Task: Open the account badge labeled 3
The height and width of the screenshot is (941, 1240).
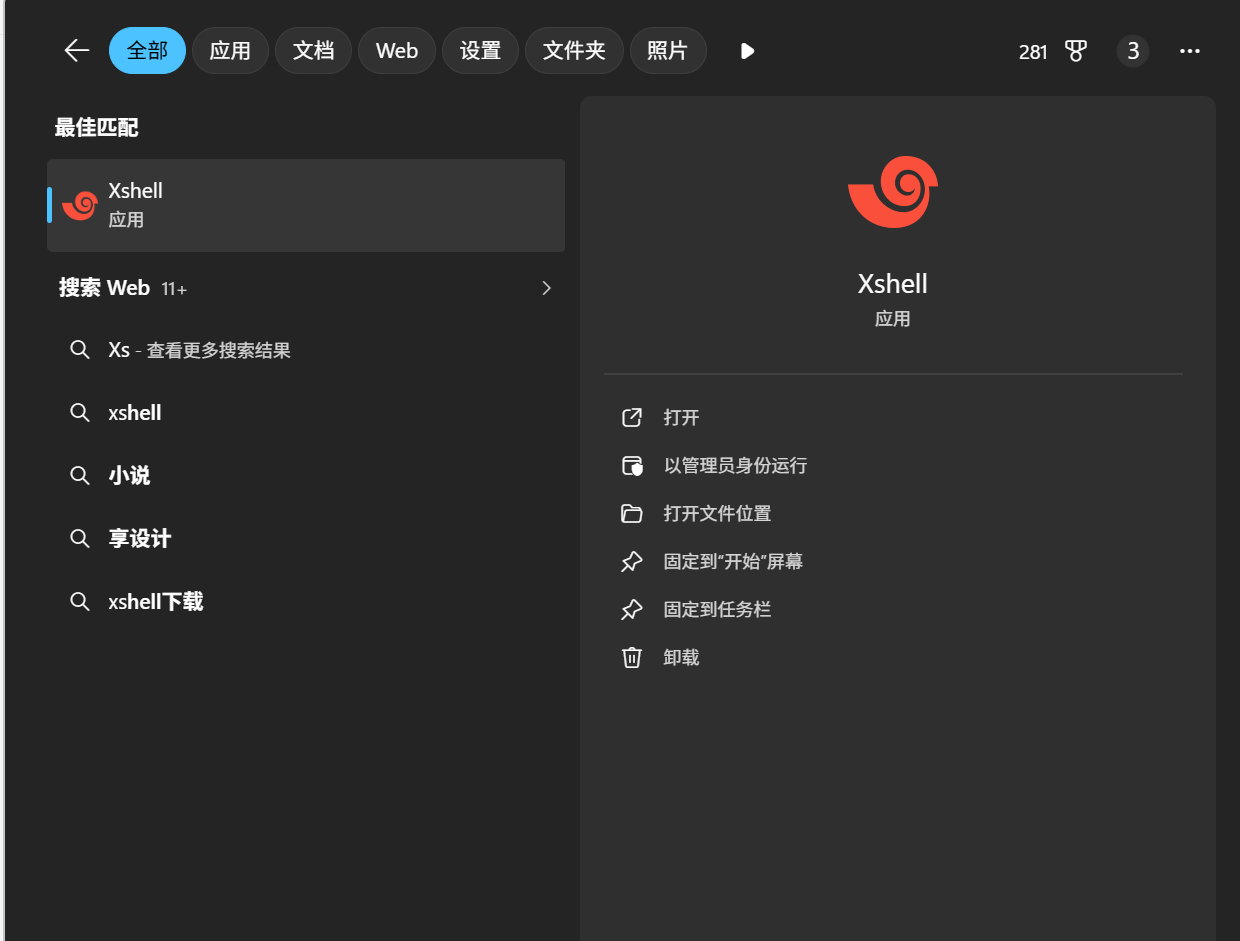Action: (1133, 51)
